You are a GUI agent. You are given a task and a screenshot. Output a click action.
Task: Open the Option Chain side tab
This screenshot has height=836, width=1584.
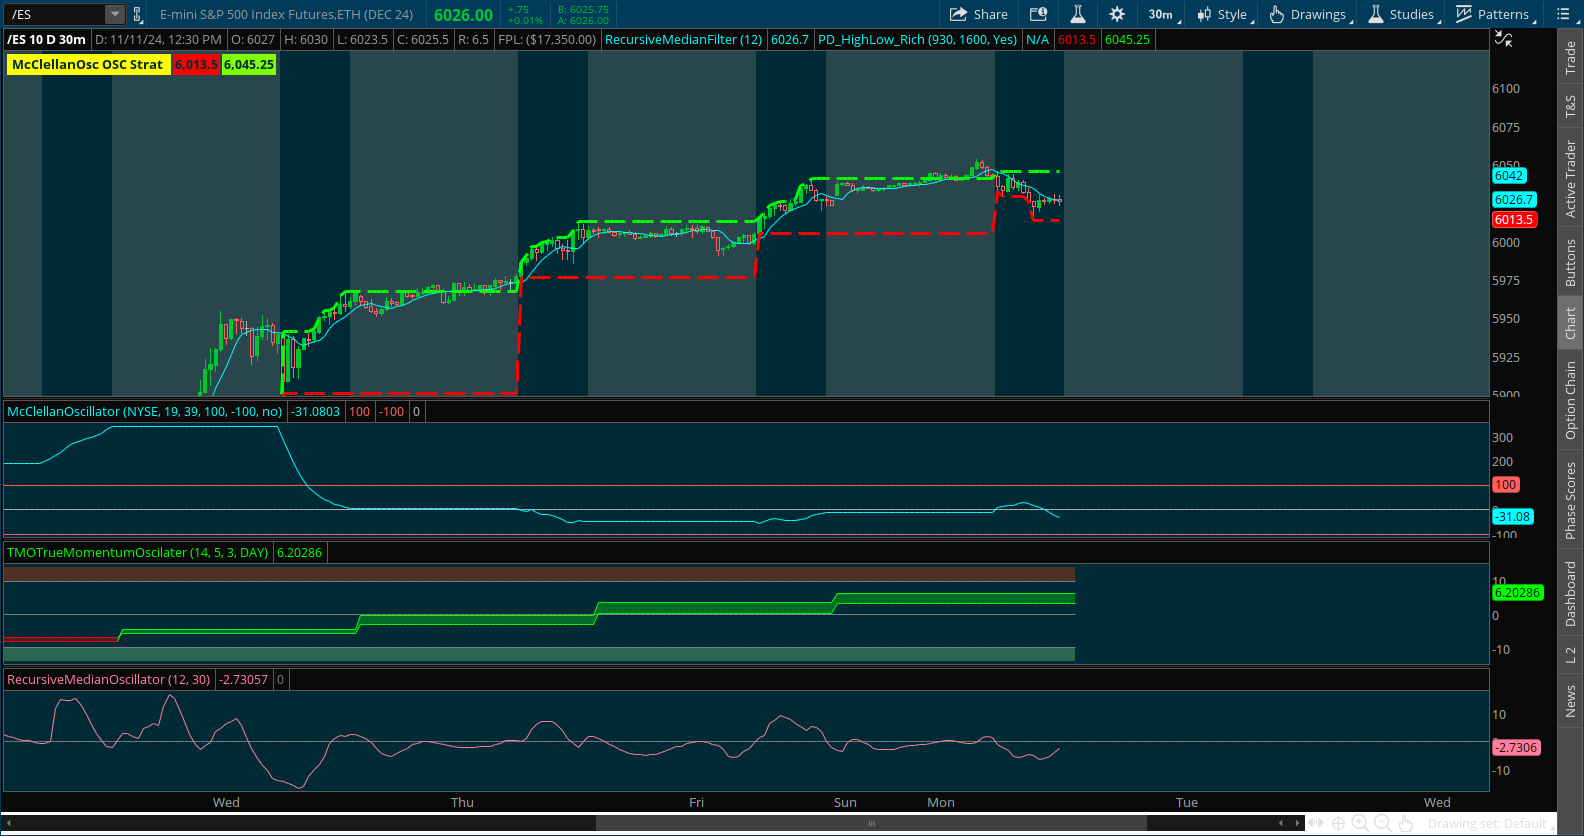tap(1570, 400)
